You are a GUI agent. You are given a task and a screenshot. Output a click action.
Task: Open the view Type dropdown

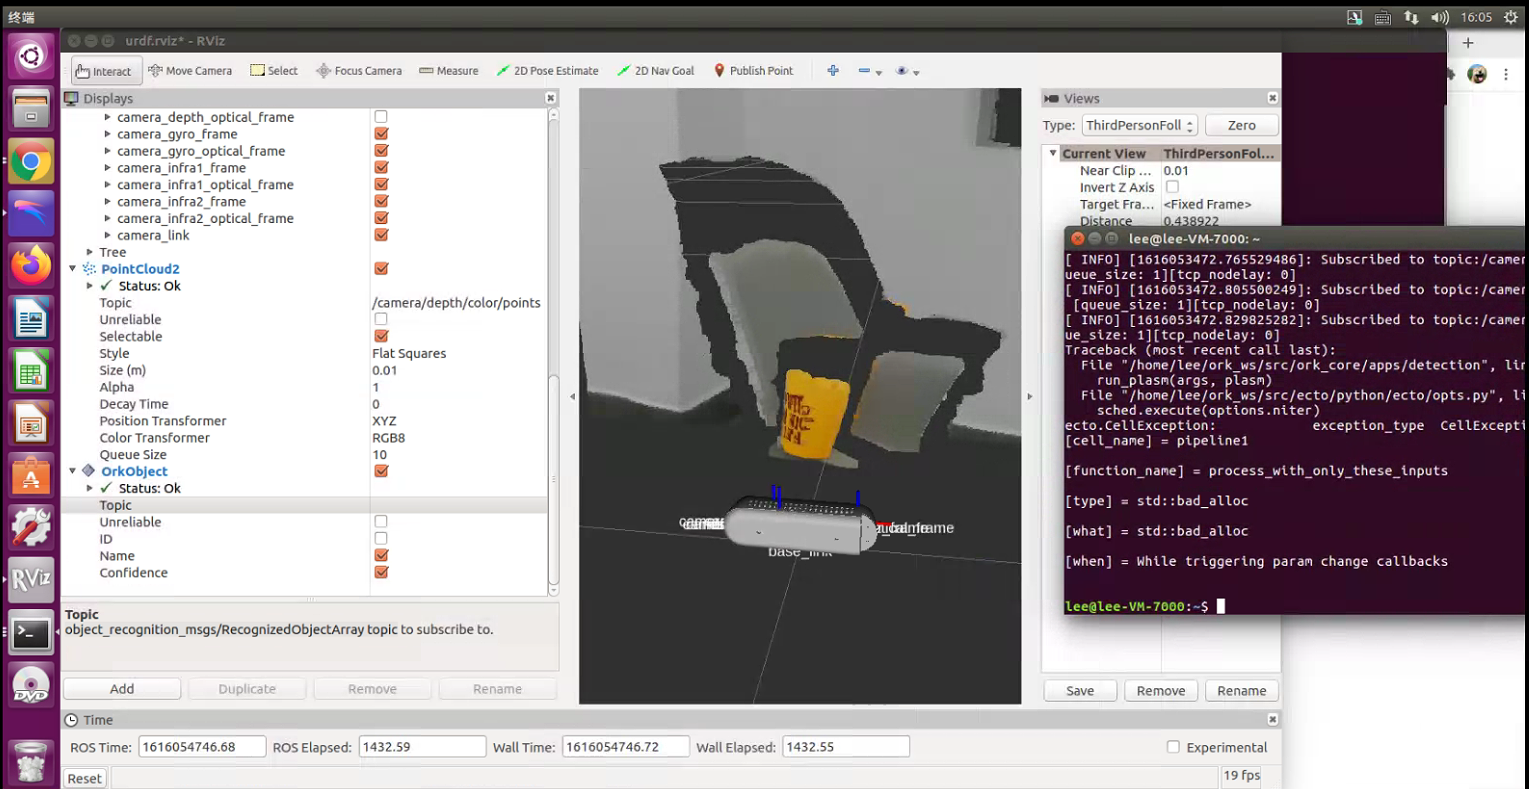1139,125
